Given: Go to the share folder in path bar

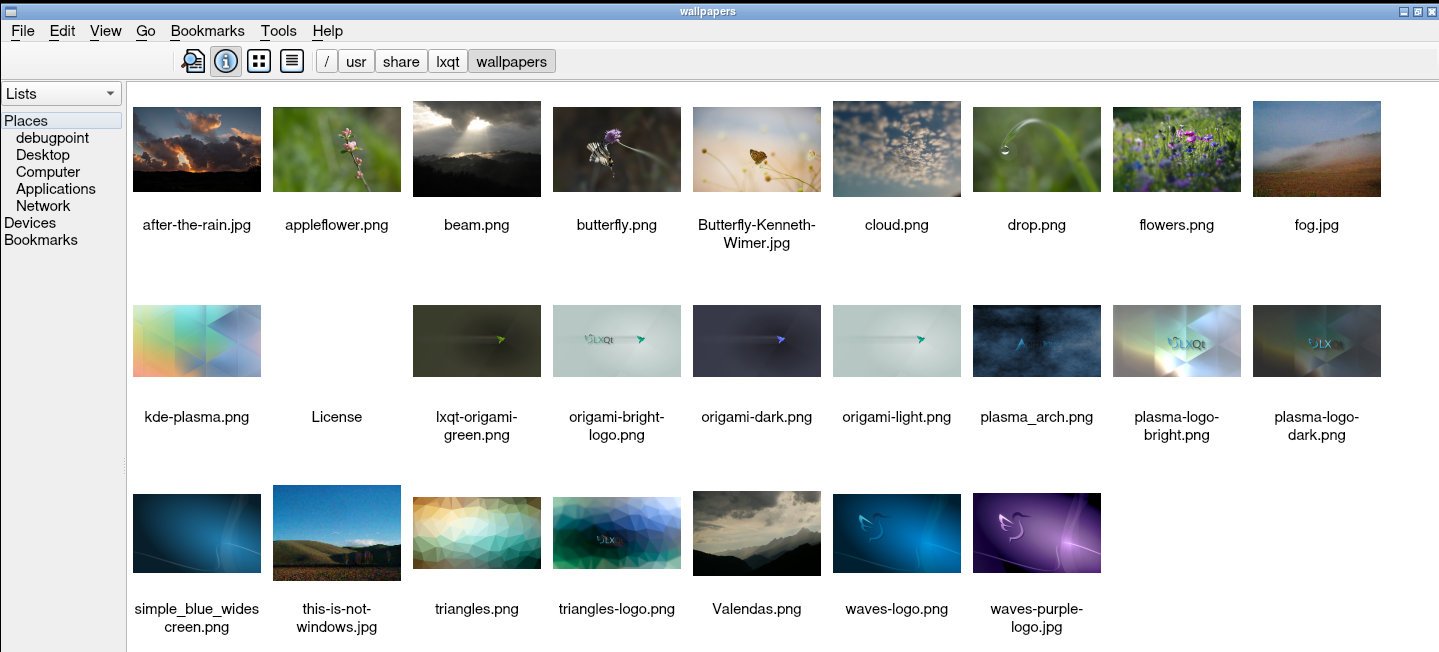Looking at the screenshot, I should pos(401,62).
